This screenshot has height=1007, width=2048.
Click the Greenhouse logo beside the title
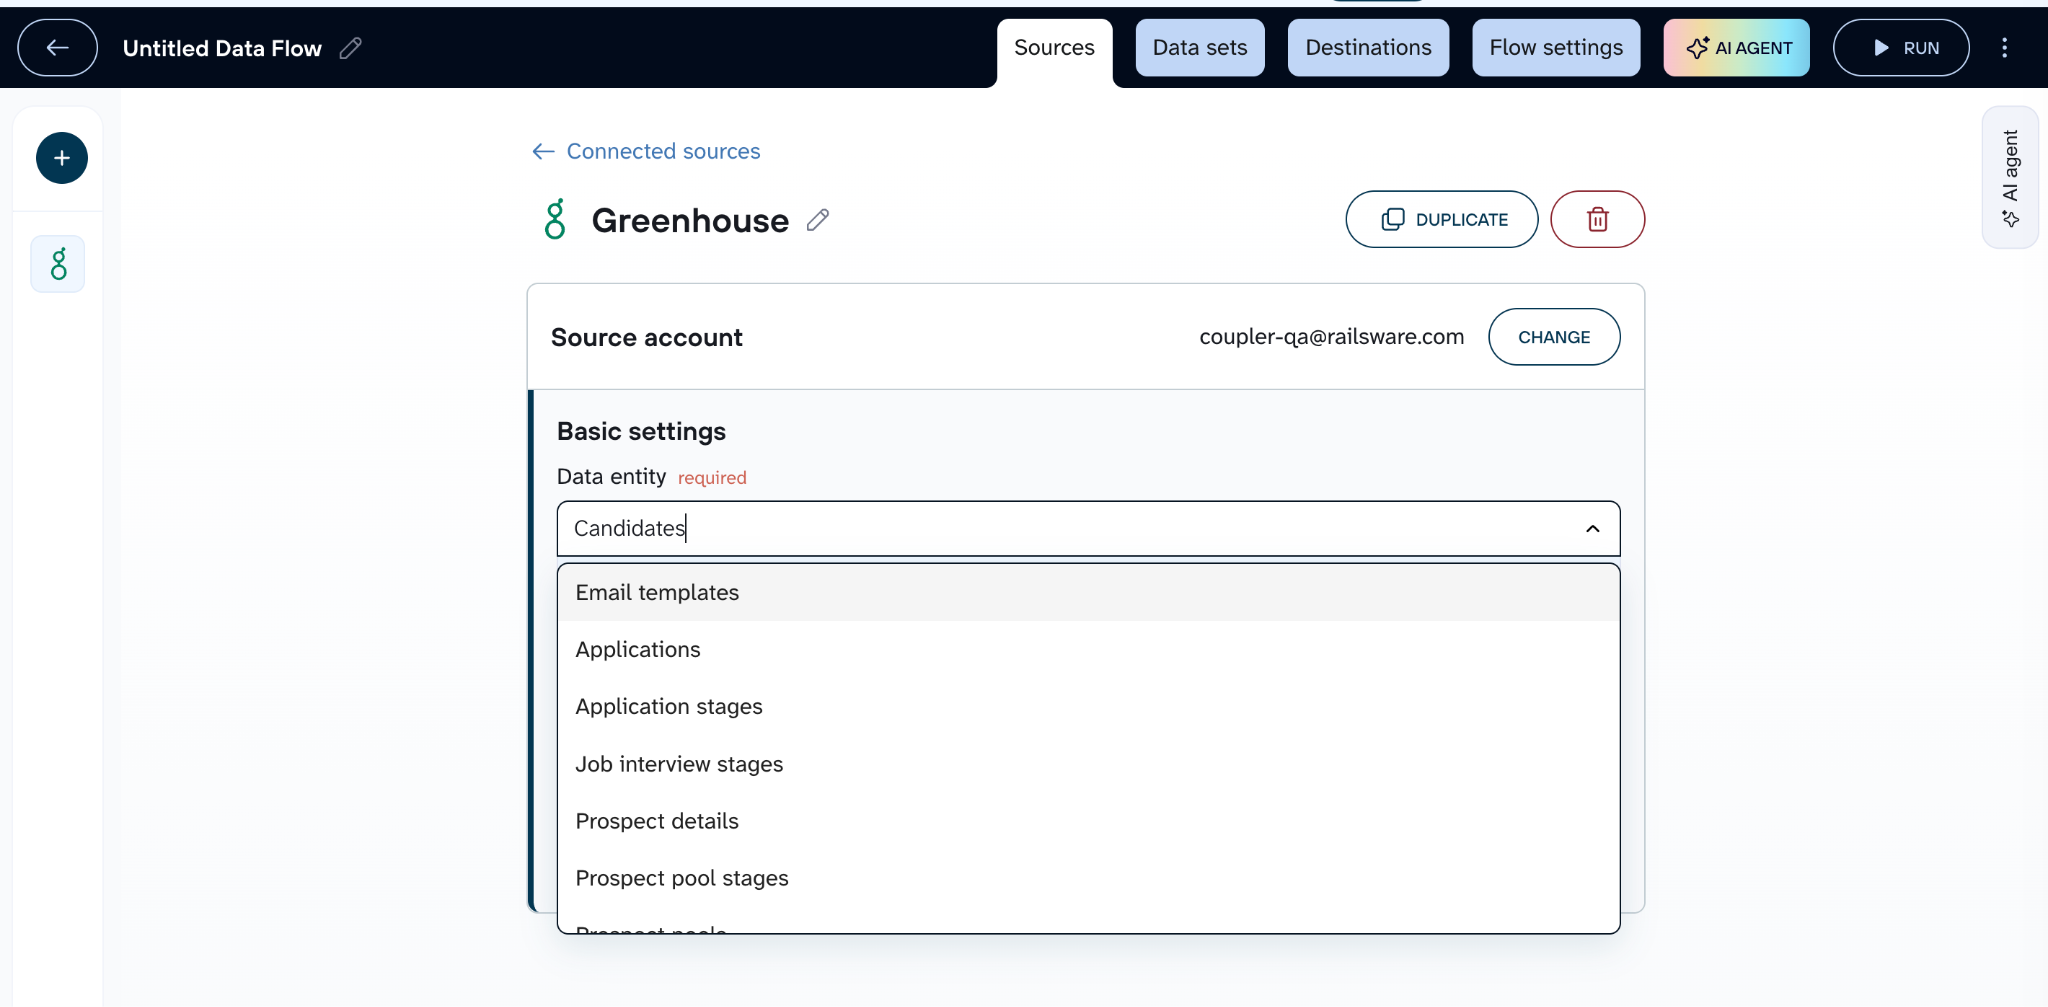(555, 219)
